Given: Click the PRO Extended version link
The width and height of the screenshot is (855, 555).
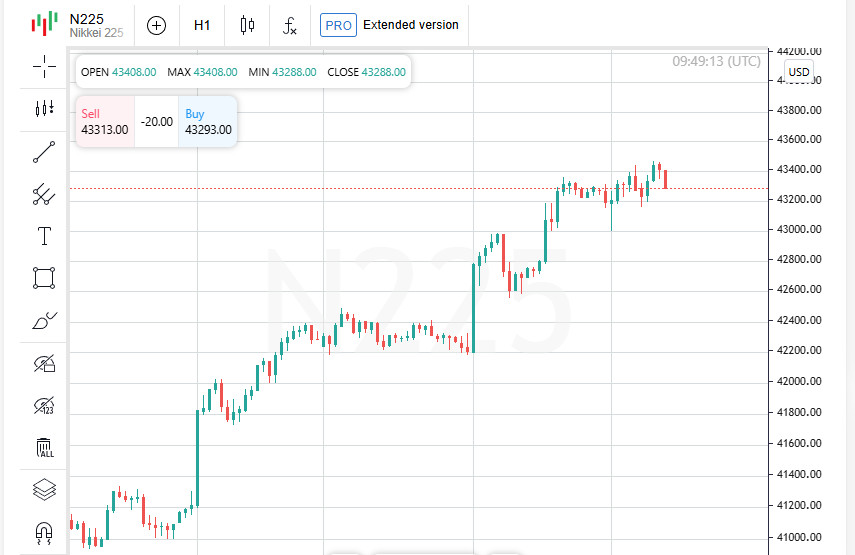Looking at the screenshot, I should click(x=390, y=25).
